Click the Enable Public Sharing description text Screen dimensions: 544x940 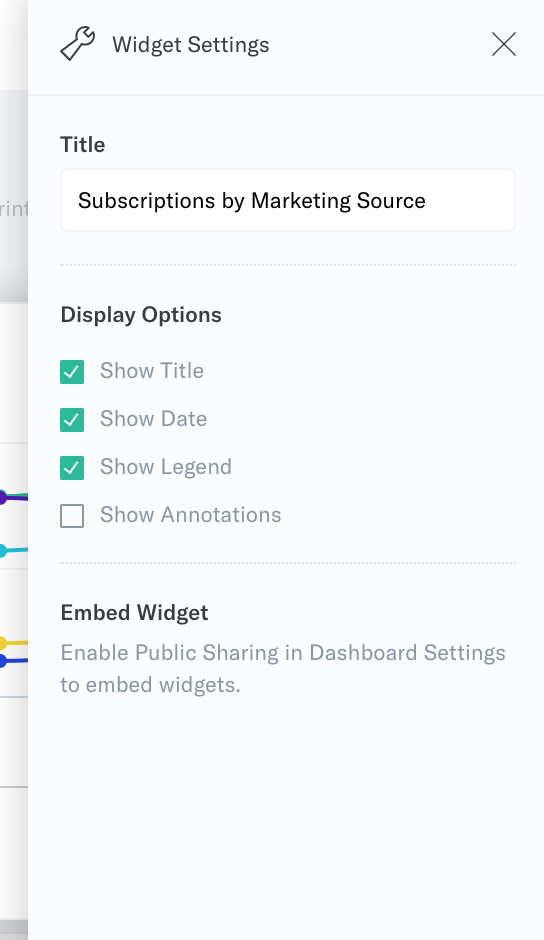point(283,668)
